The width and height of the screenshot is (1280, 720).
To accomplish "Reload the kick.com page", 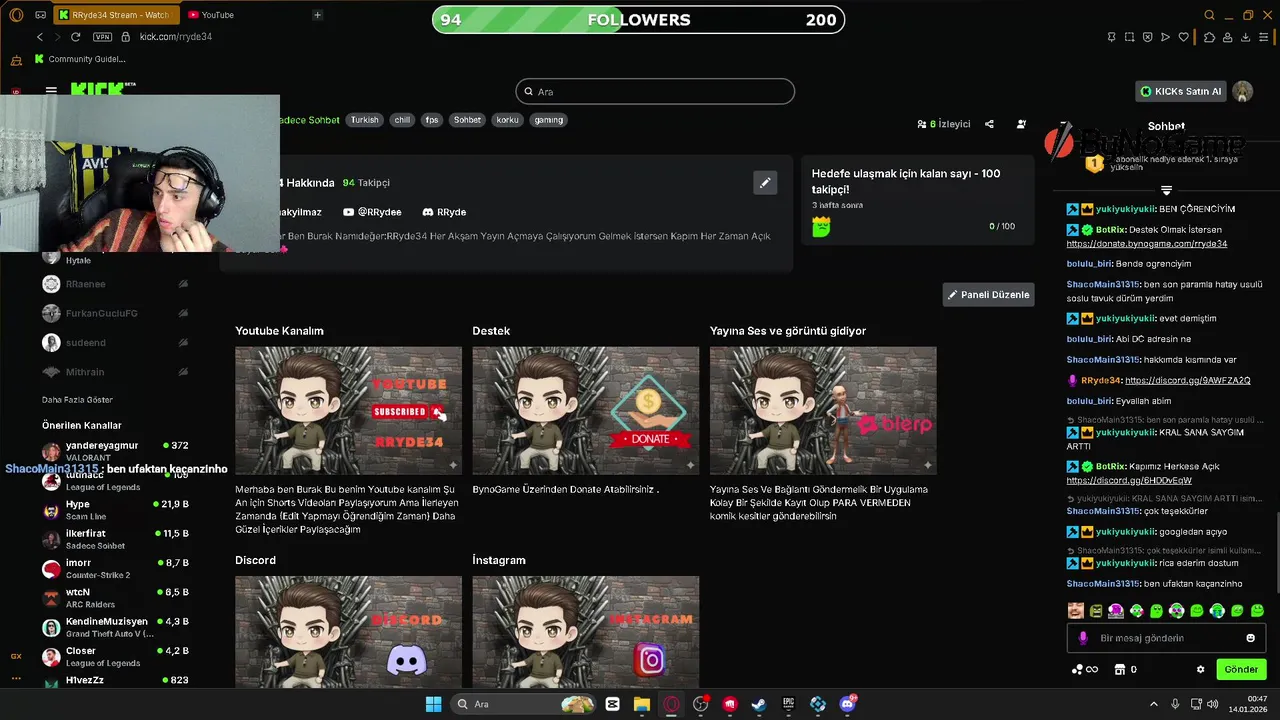I will 75,37.
